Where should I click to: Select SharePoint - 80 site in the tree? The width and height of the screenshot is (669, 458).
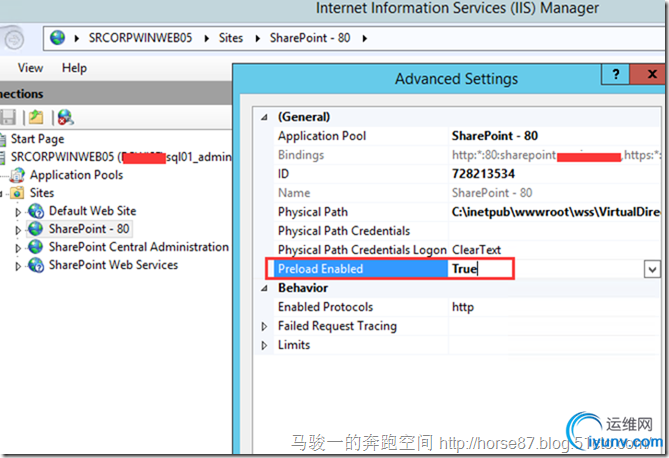click(89, 229)
